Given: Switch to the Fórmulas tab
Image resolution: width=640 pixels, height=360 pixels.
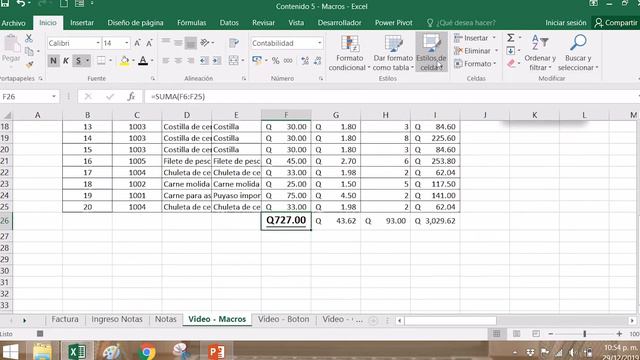Looking at the screenshot, I should coord(191,23).
